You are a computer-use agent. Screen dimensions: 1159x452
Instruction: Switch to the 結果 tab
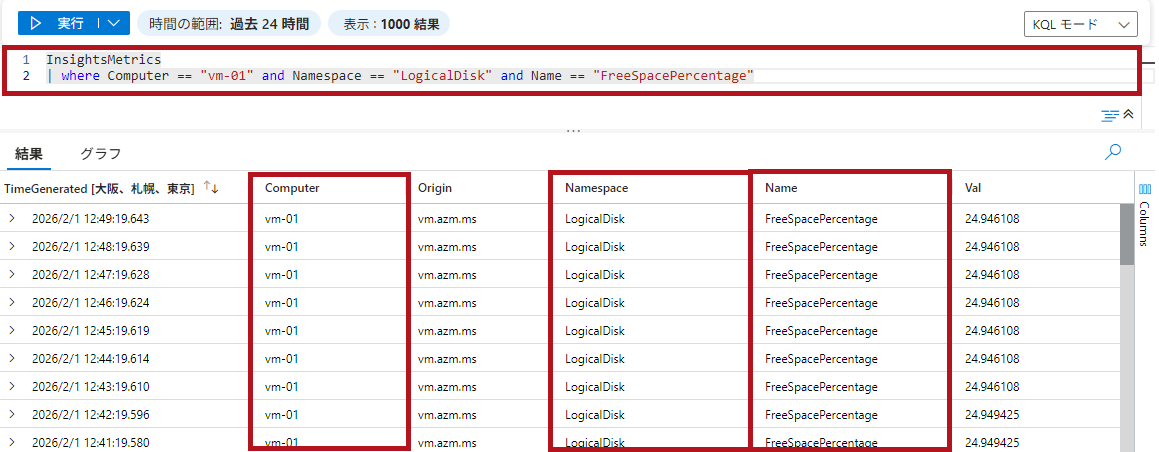pyautogui.click(x=29, y=154)
